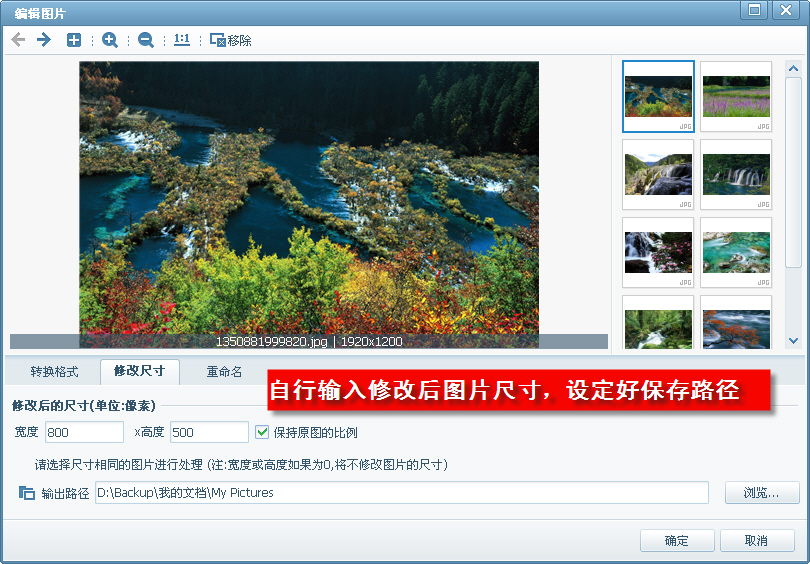Click the output path folder icon

point(27,493)
